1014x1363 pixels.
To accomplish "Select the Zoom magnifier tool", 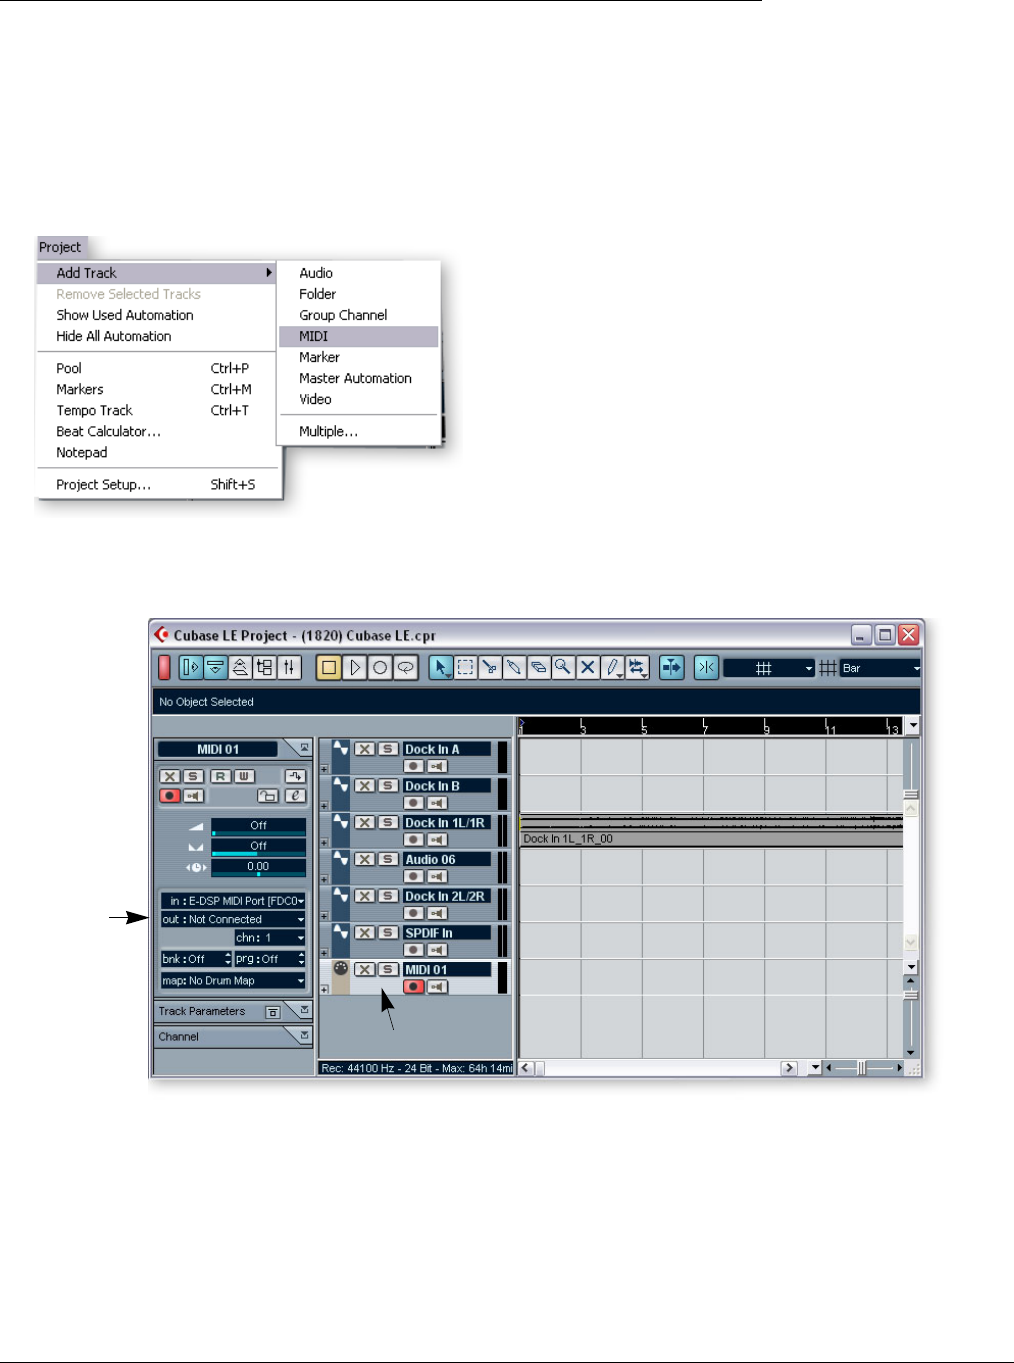I will click(563, 668).
